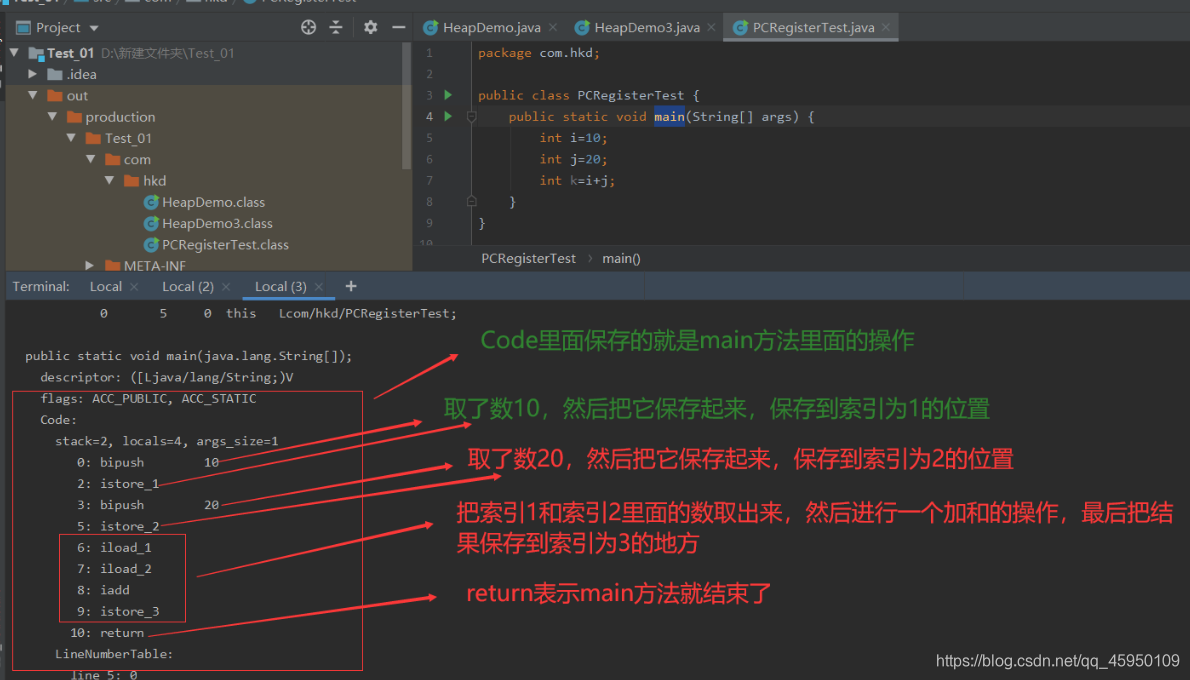Click the out folder icon
Image resolution: width=1190 pixels, height=680 pixels.
(x=55, y=96)
